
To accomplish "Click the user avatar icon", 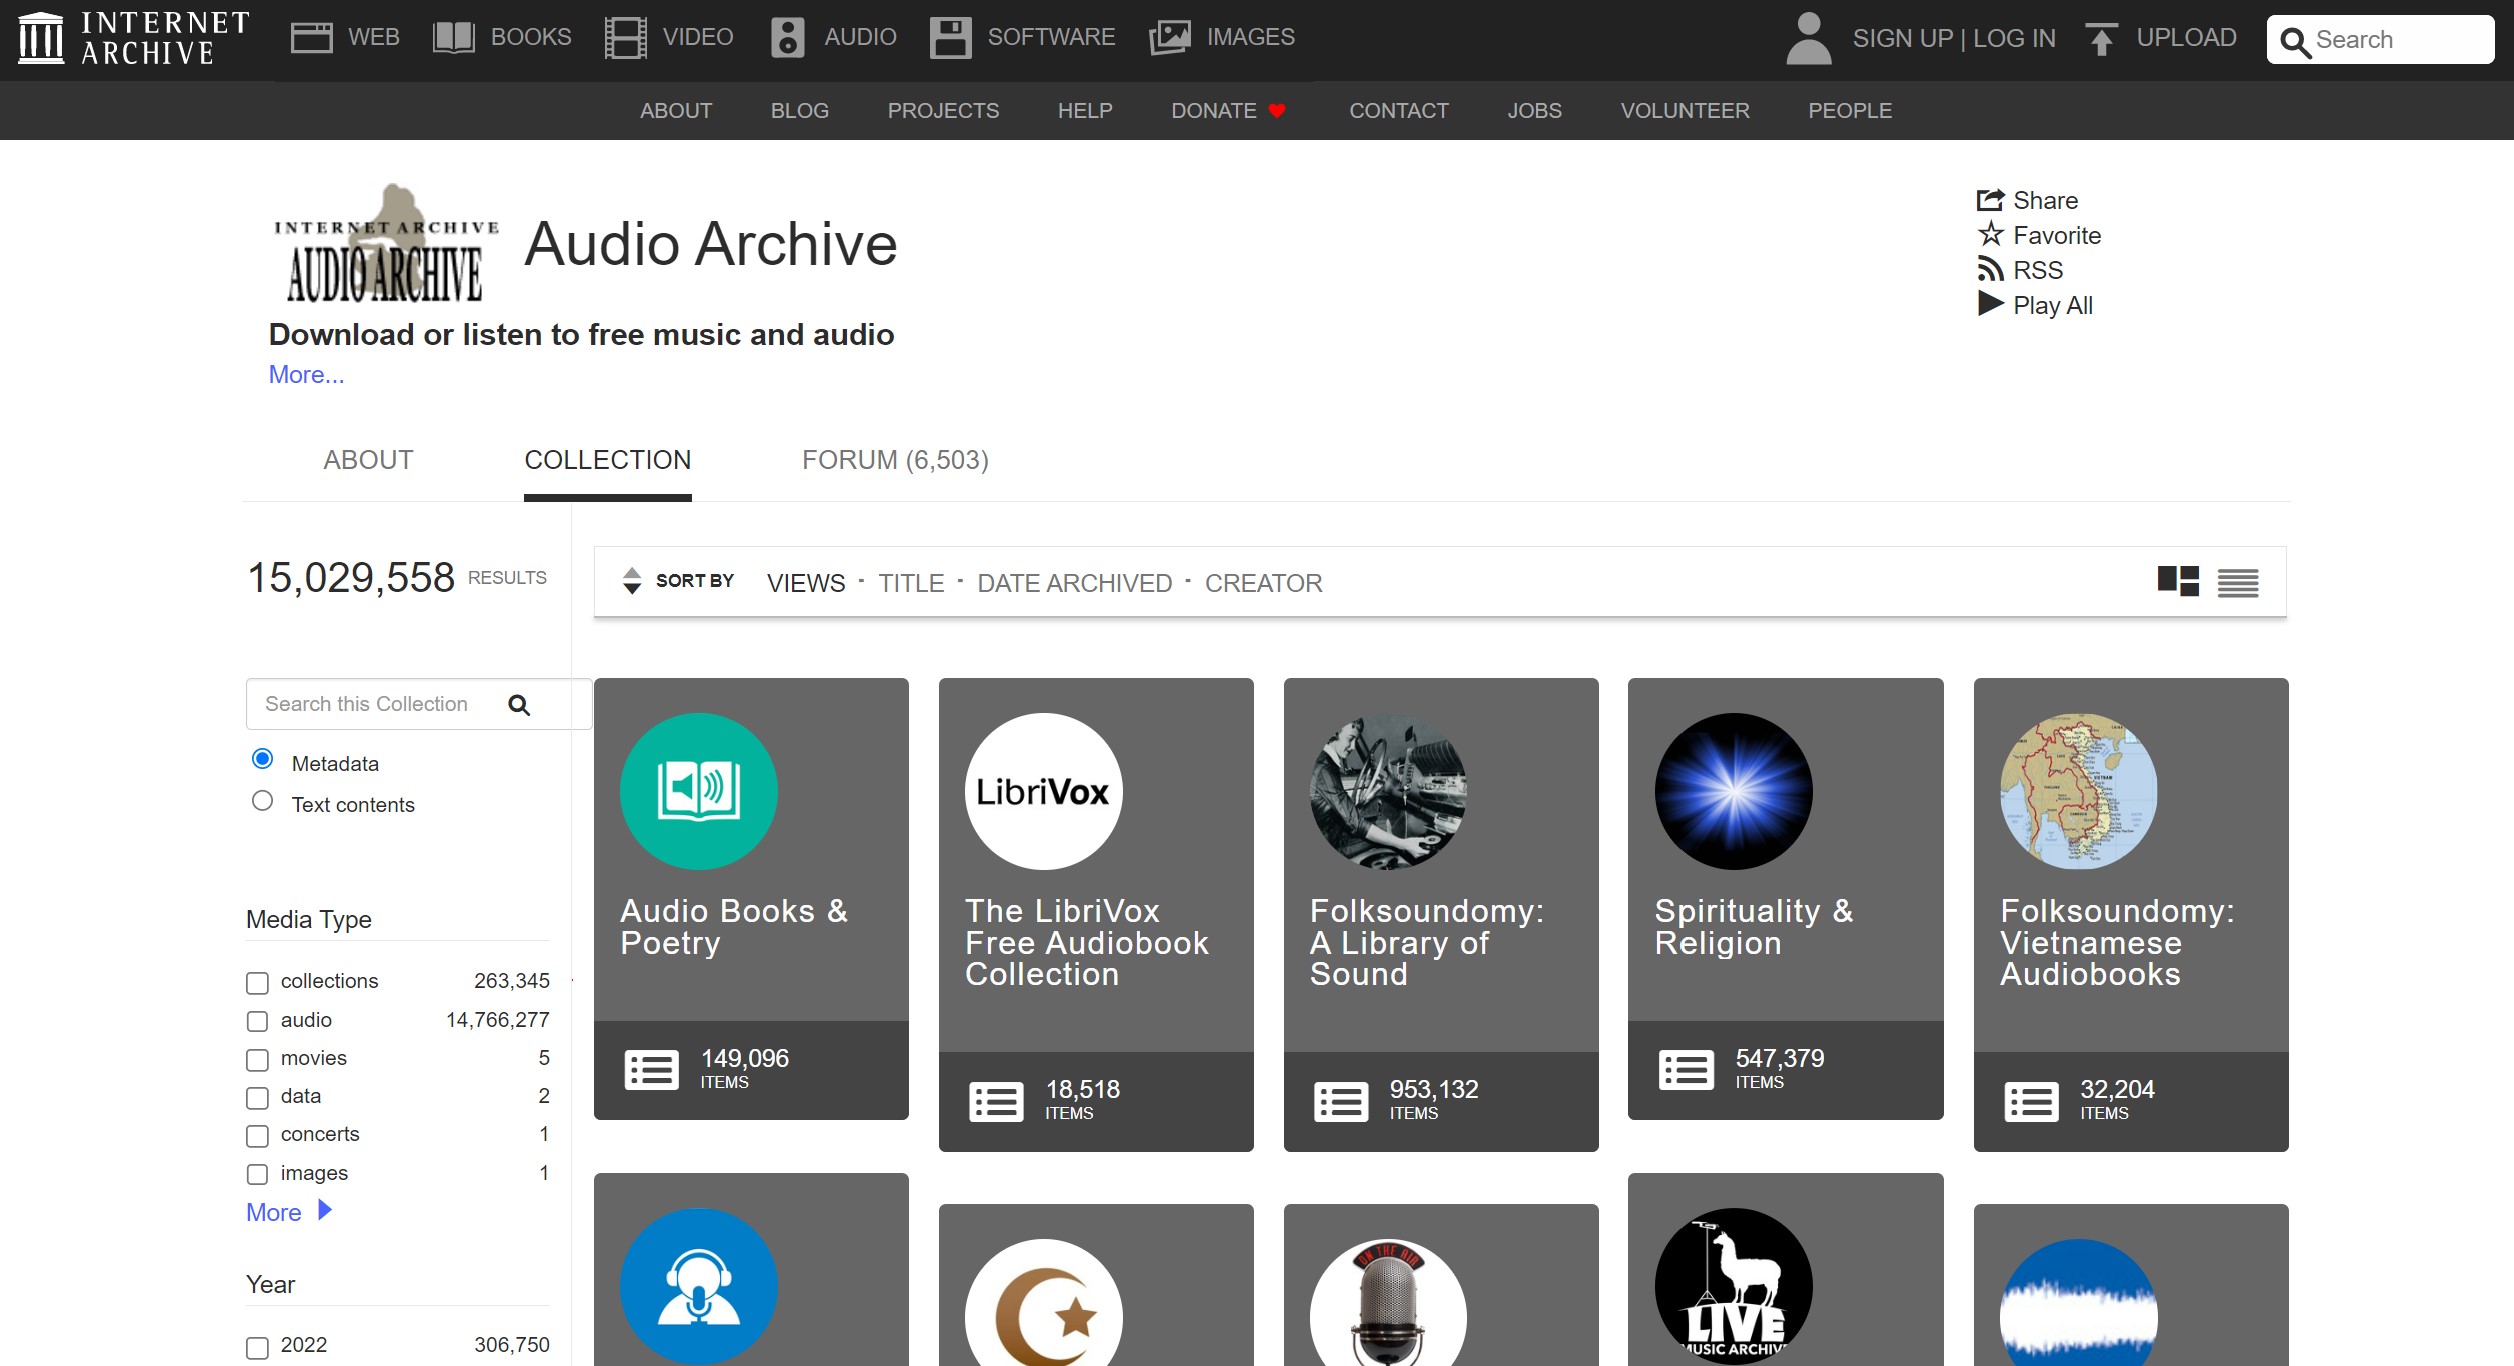I will click(x=1808, y=38).
